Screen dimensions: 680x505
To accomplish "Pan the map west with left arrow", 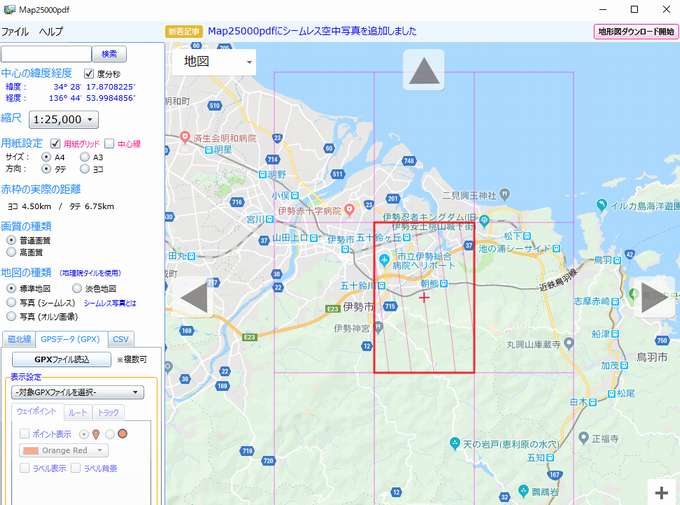I will (193, 297).
